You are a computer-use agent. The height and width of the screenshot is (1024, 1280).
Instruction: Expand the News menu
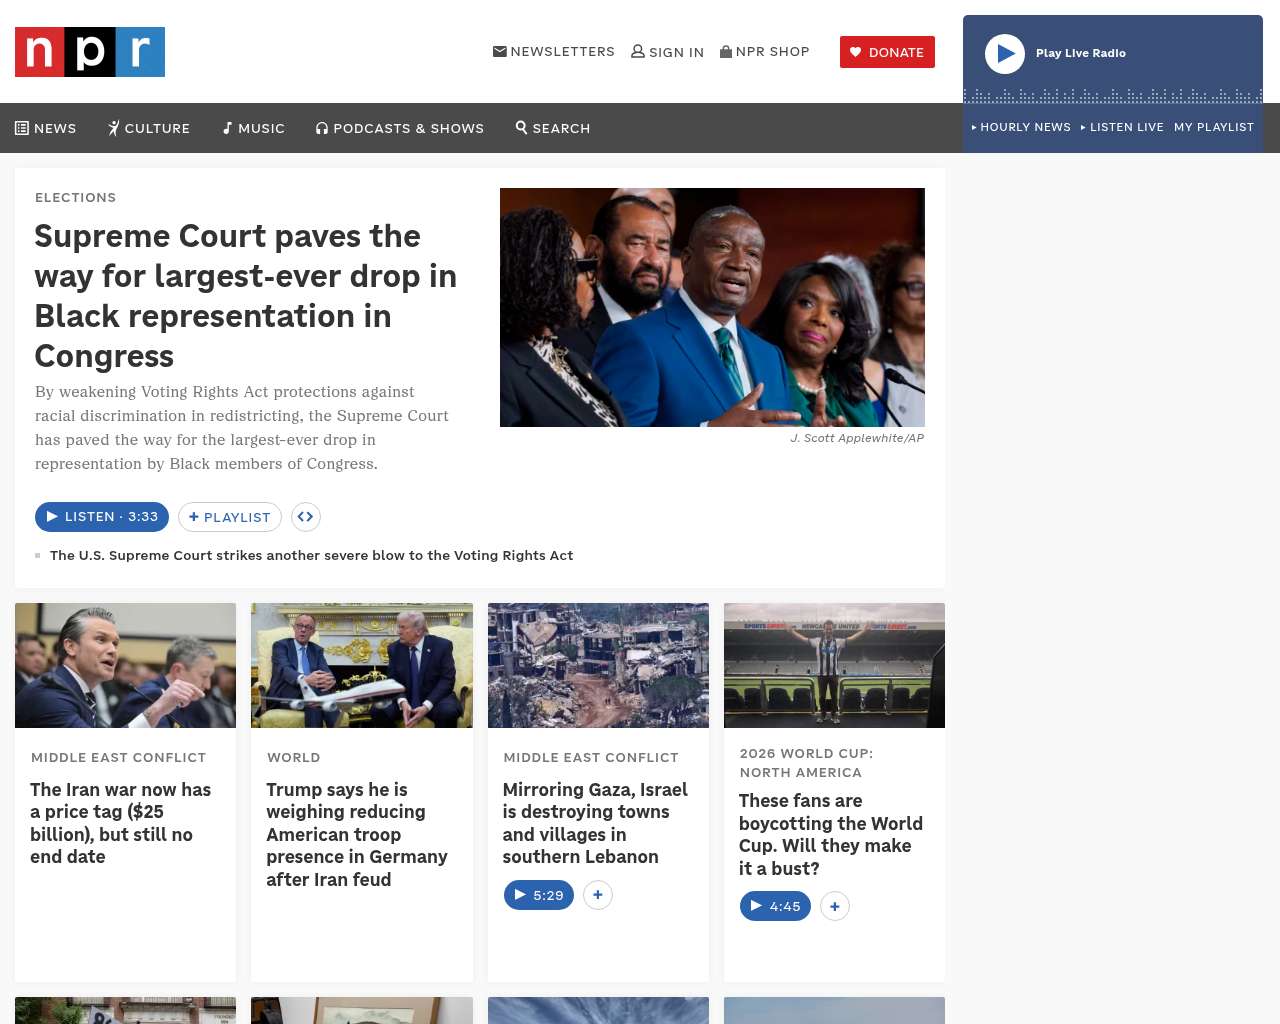(46, 128)
